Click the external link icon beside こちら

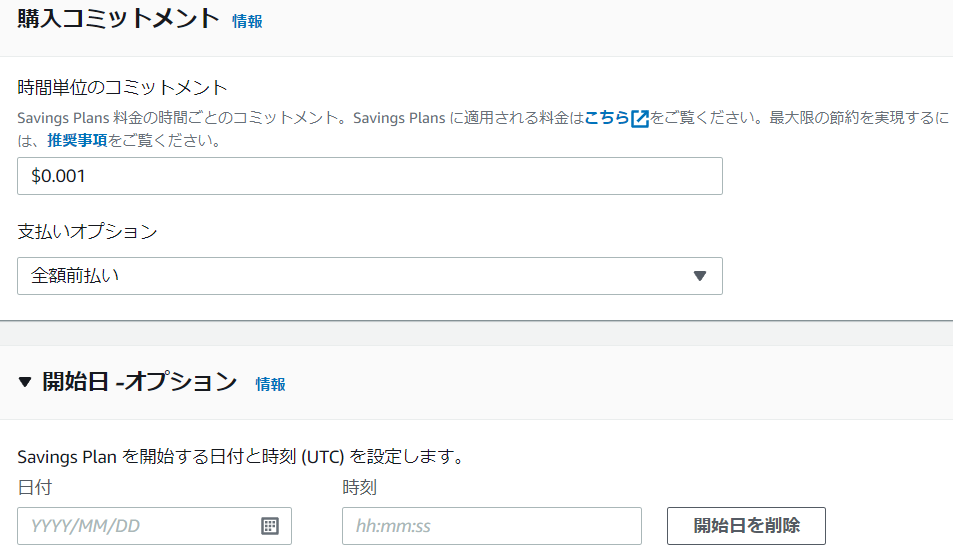pyautogui.click(x=640, y=118)
